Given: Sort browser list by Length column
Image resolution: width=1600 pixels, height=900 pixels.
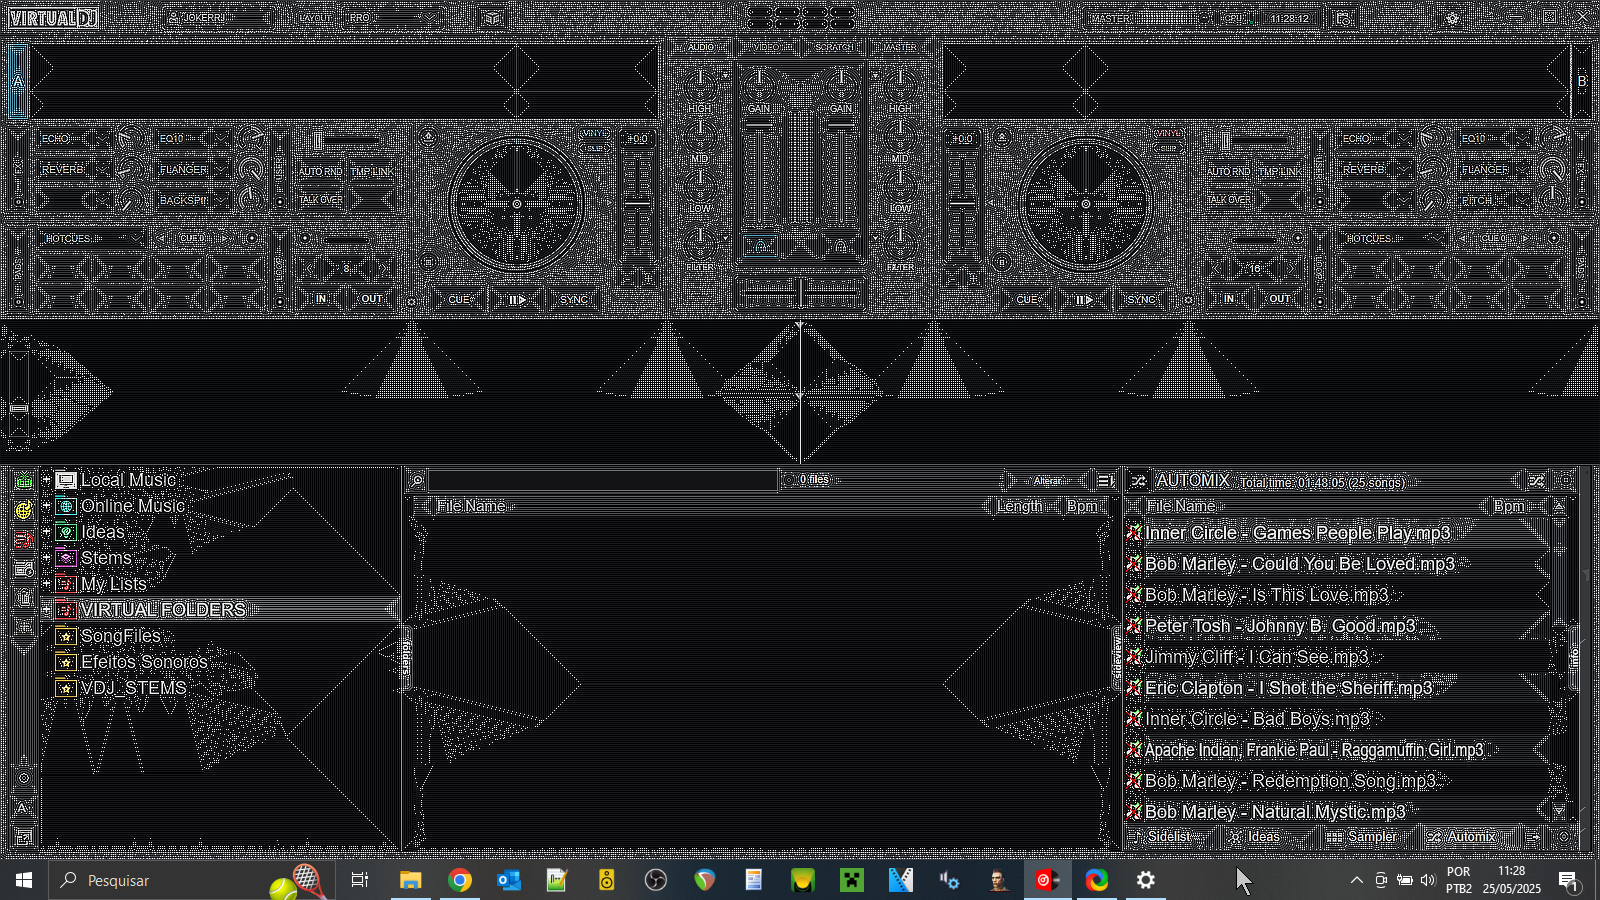Looking at the screenshot, I should click(1020, 507).
